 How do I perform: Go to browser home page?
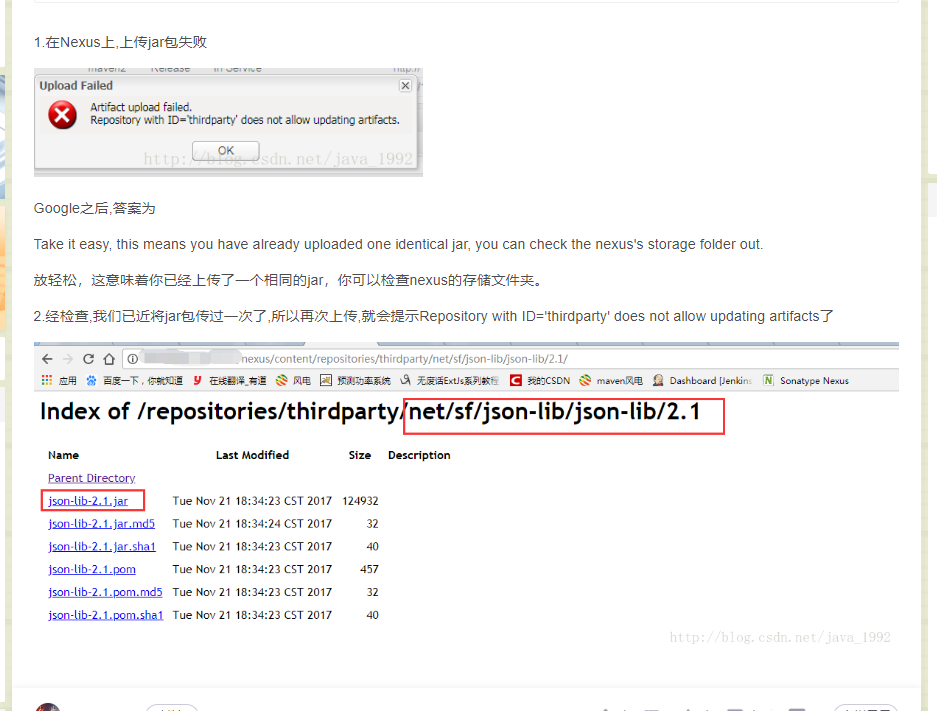[x=109, y=358]
